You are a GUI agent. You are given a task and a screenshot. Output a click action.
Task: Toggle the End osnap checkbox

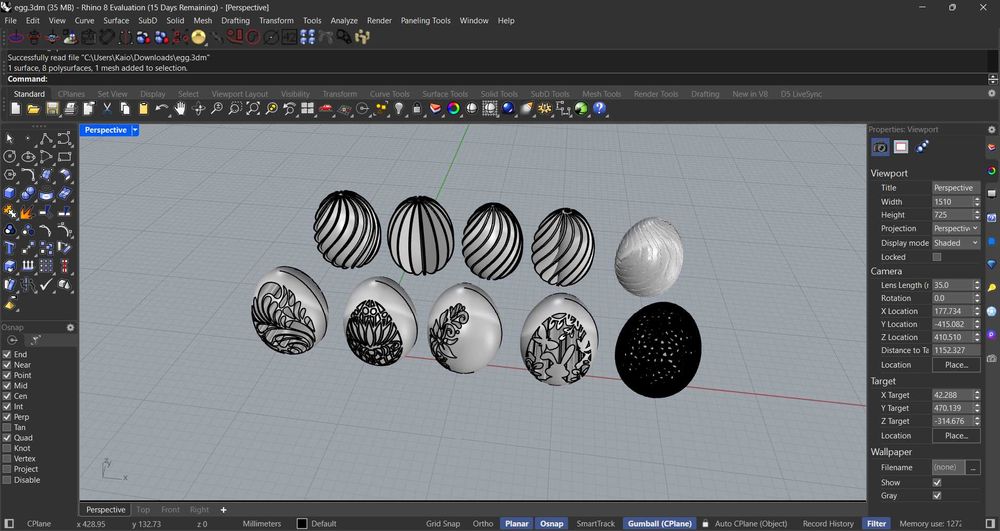7,354
